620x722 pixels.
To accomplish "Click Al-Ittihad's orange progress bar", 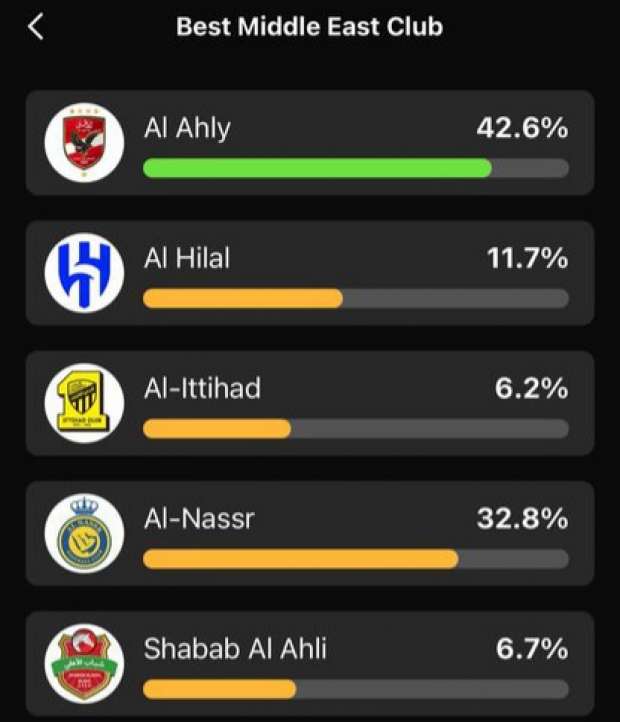I will click(217, 428).
